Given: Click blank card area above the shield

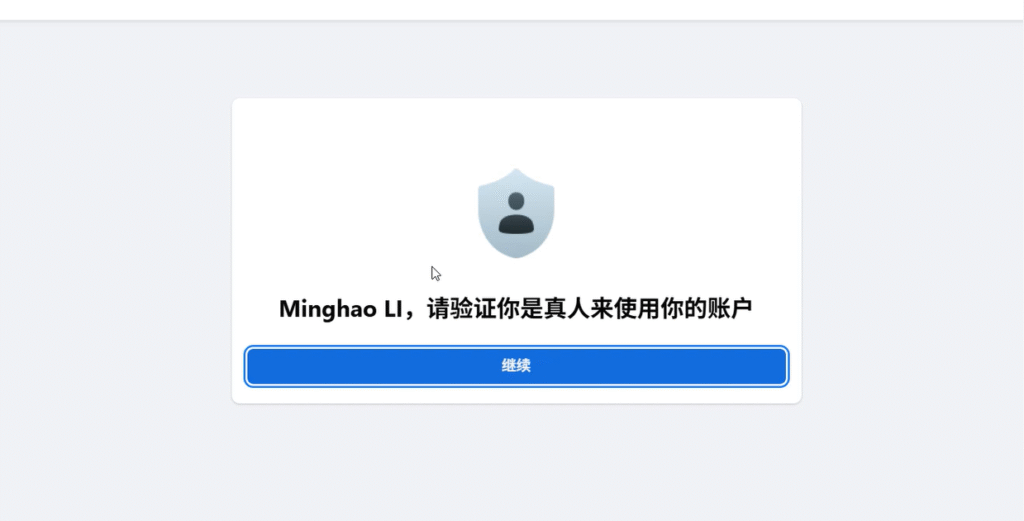Looking at the screenshot, I should pyautogui.click(x=516, y=133).
